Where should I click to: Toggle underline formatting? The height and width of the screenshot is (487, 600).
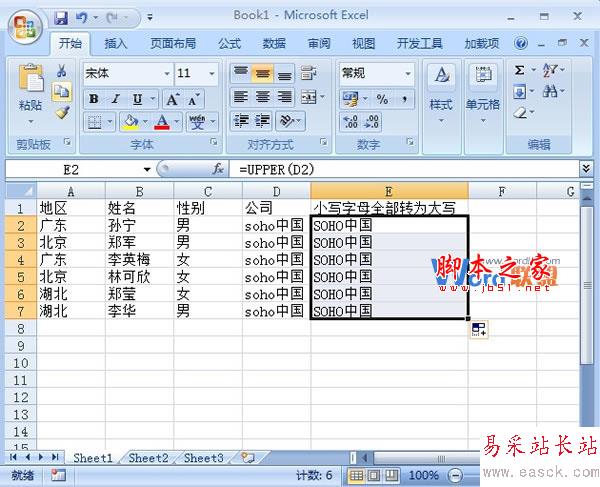tap(137, 99)
